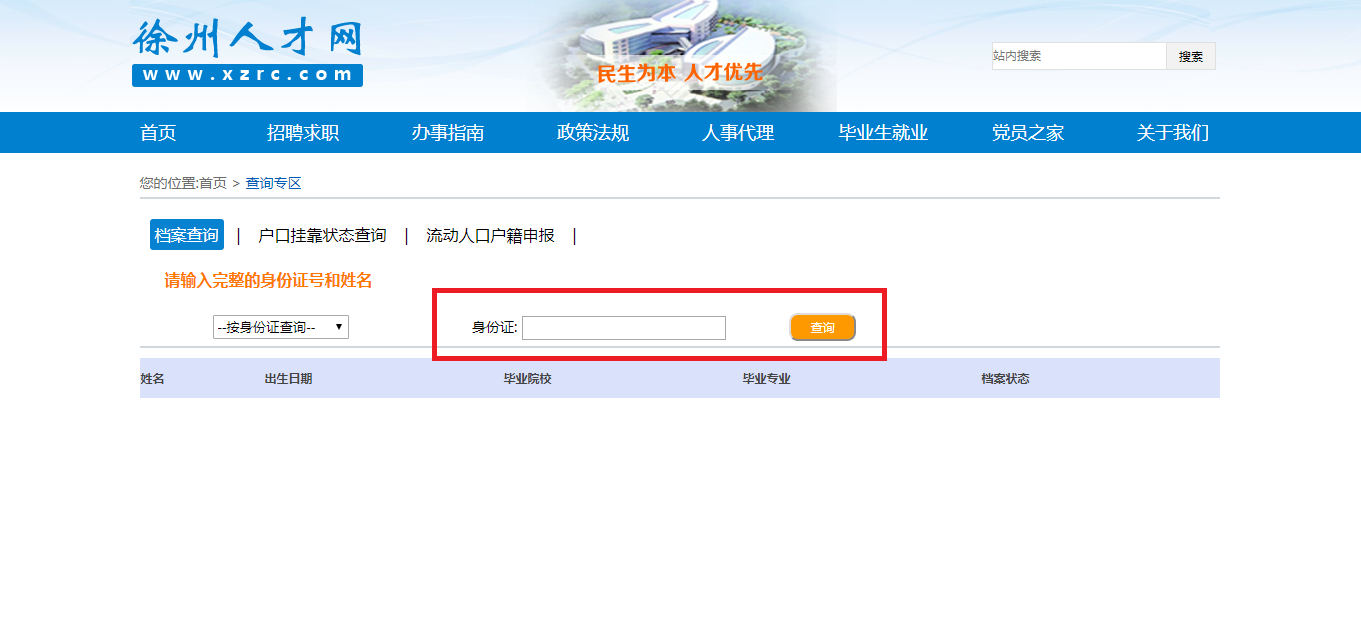The height and width of the screenshot is (638, 1361).
Task: Open the 党员之家 menu
Action: tap(1028, 133)
